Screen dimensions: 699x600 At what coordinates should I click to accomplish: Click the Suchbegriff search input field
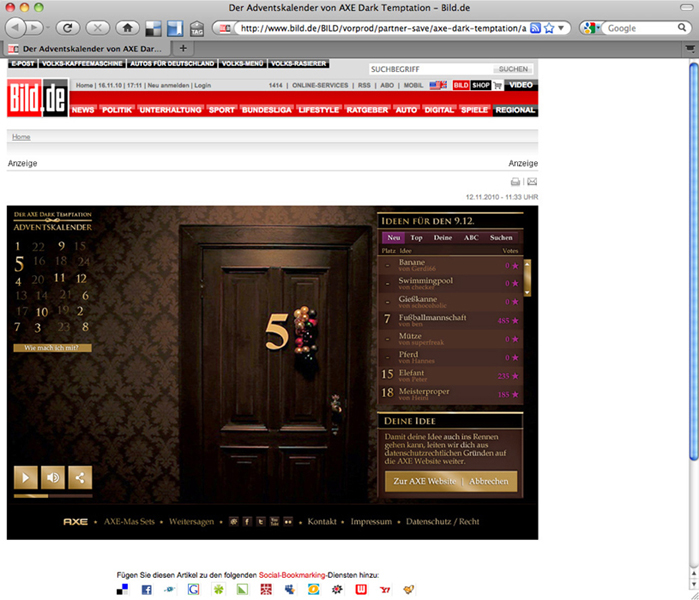(x=430, y=70)
